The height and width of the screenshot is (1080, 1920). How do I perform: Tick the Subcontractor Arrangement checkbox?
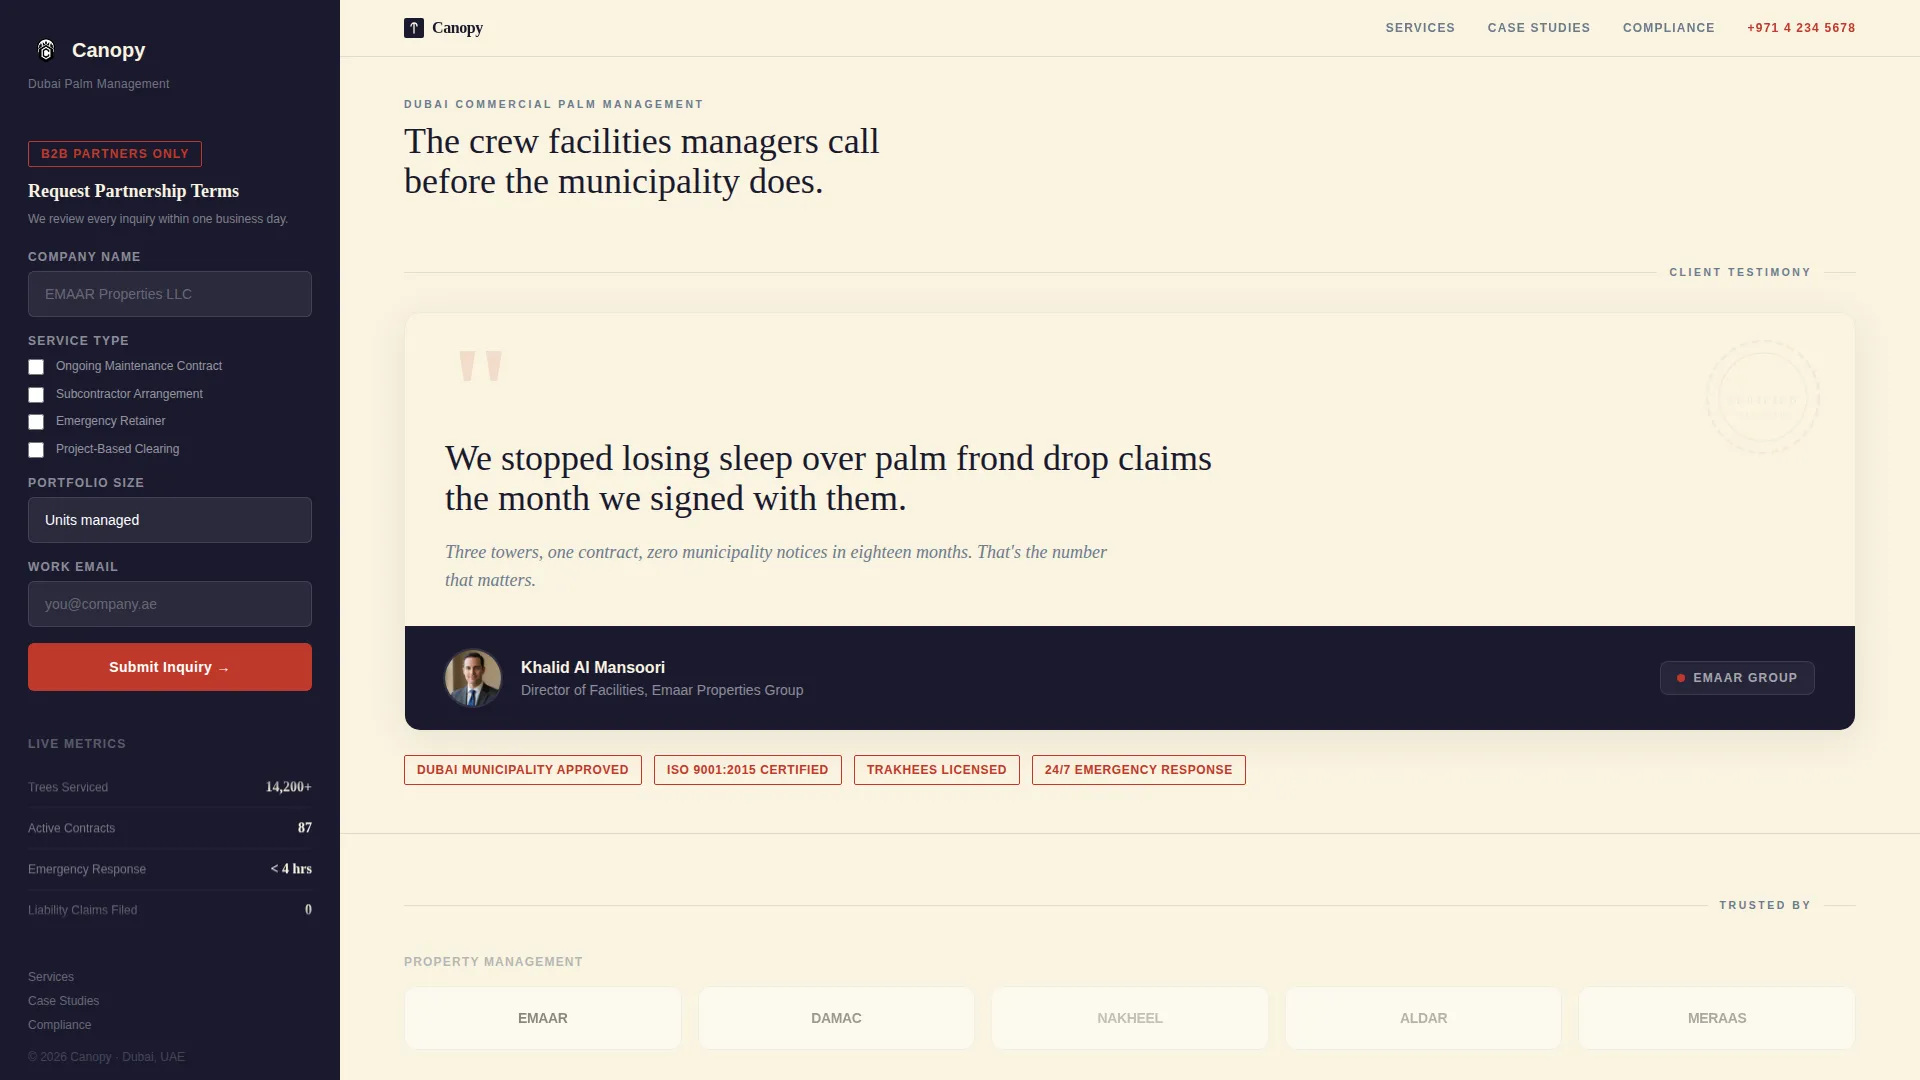tap(36, 395)
